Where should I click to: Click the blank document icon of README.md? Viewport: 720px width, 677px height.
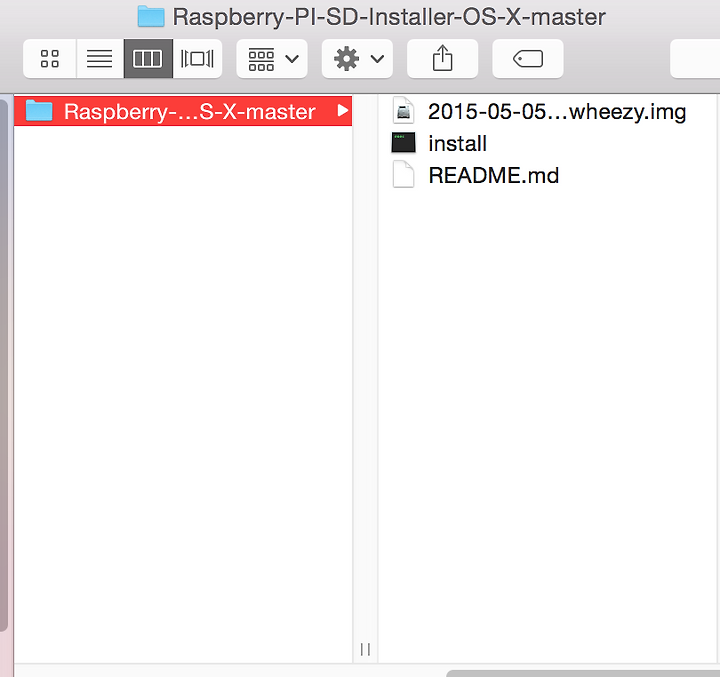click(x=404, y=175)
